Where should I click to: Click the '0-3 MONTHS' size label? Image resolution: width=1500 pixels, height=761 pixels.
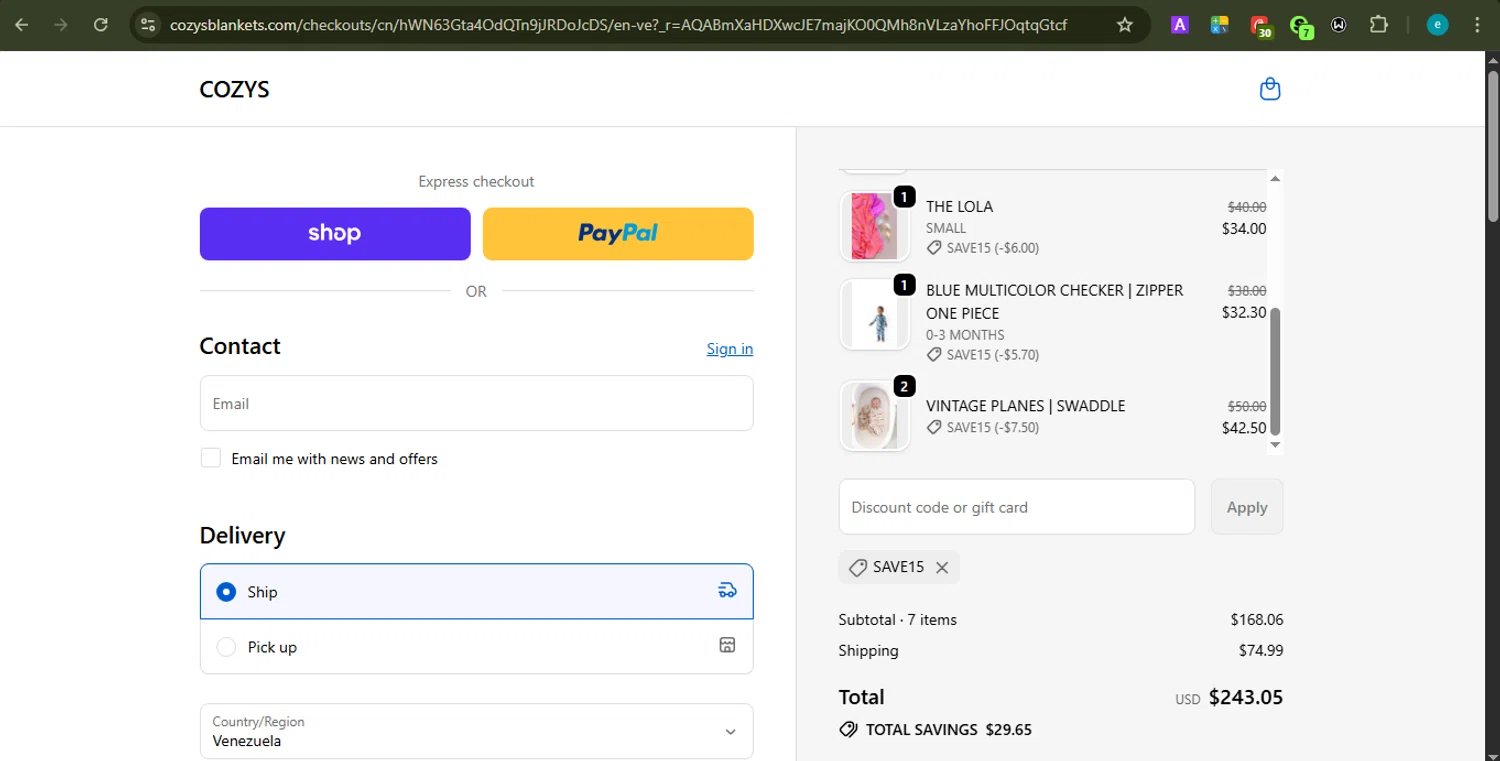point(965,335)
